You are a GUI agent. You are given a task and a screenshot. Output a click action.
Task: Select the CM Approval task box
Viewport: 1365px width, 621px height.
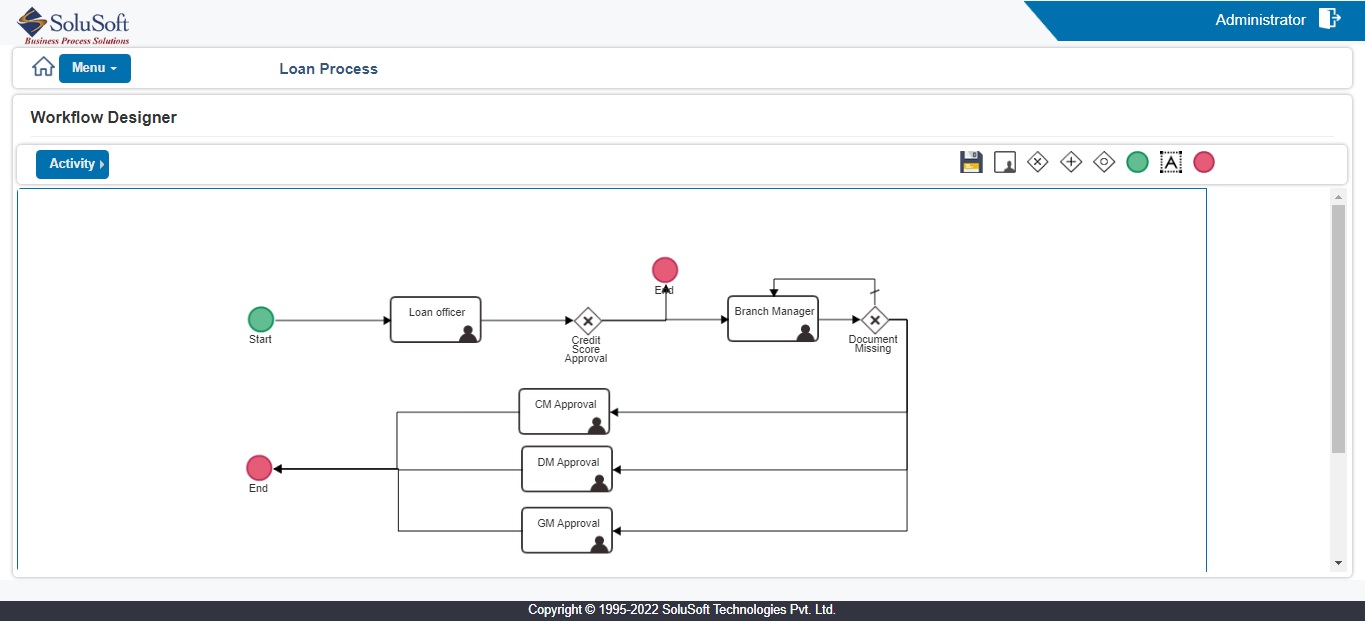(564, 411)
